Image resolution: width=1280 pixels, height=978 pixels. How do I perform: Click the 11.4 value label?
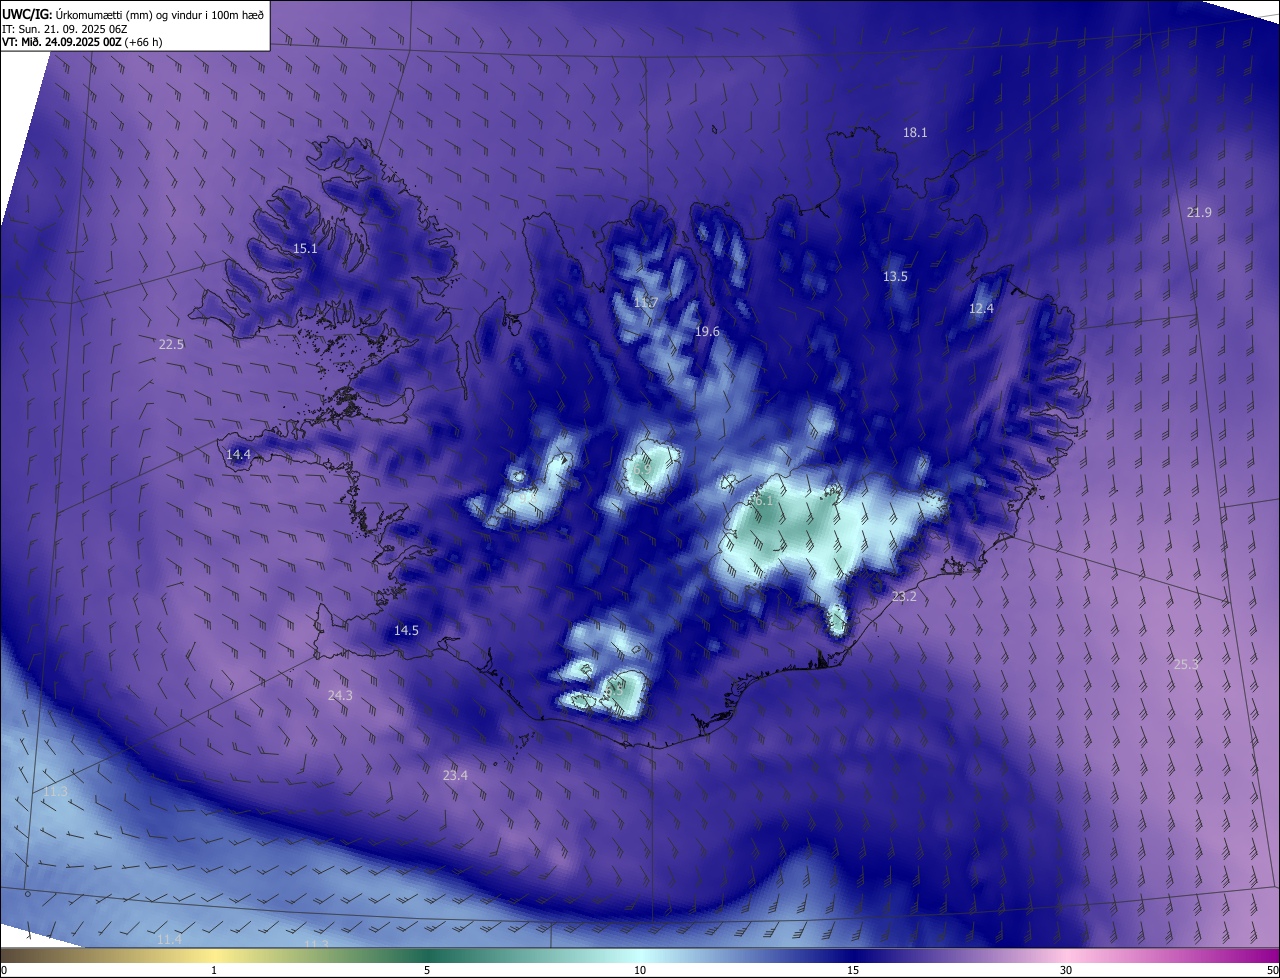169,939
